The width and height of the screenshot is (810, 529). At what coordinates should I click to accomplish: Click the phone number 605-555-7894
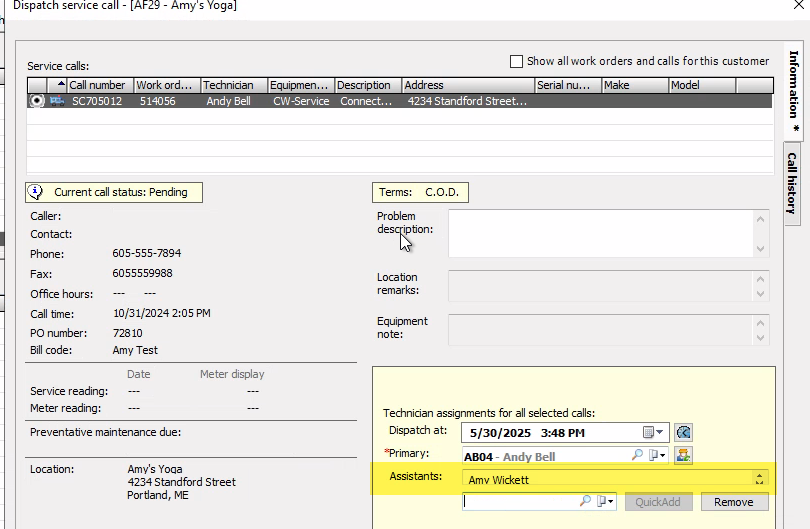147,253
